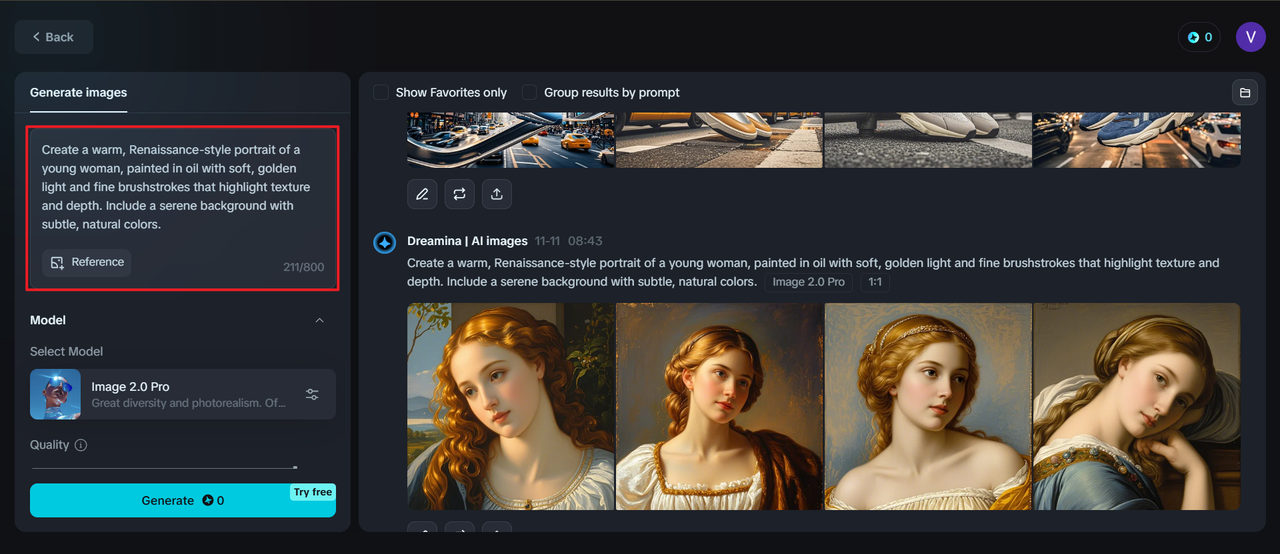This screenshot has width=1280, height=554.
Task: Open the white sneaker on pavement thumbnail
Action: tap(928, 139)
